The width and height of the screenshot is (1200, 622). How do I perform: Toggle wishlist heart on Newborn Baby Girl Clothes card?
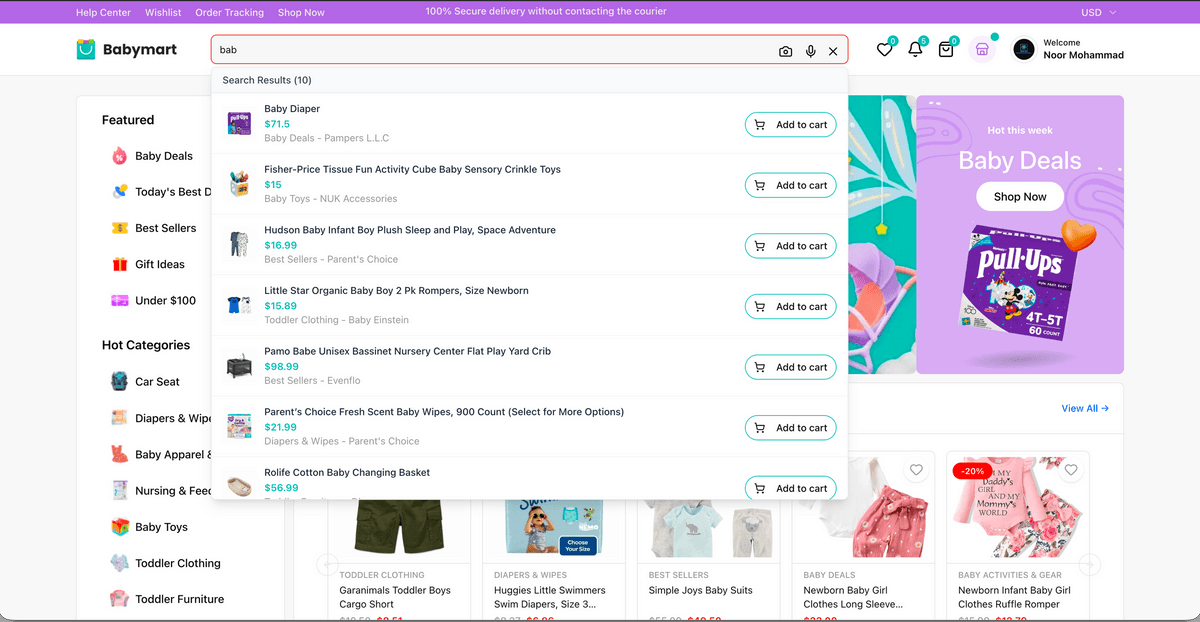point(916,470)
